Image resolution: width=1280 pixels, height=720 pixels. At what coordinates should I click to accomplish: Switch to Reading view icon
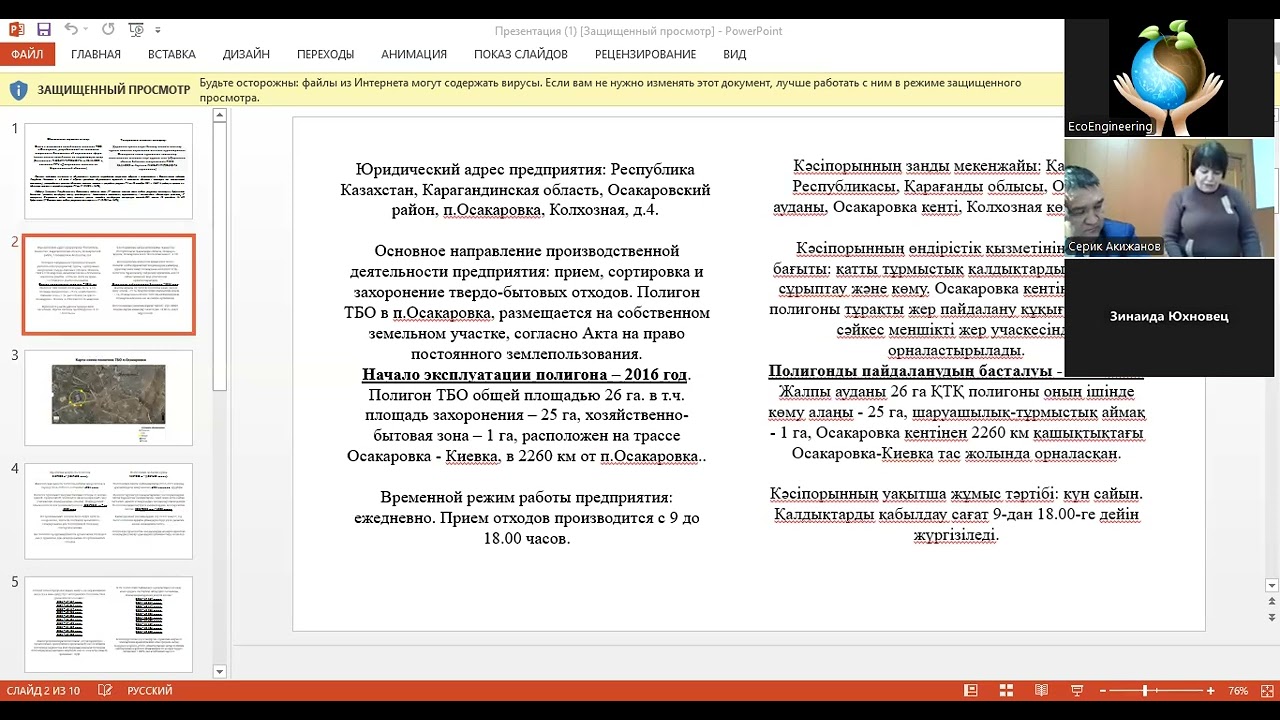coord(1041,691)
